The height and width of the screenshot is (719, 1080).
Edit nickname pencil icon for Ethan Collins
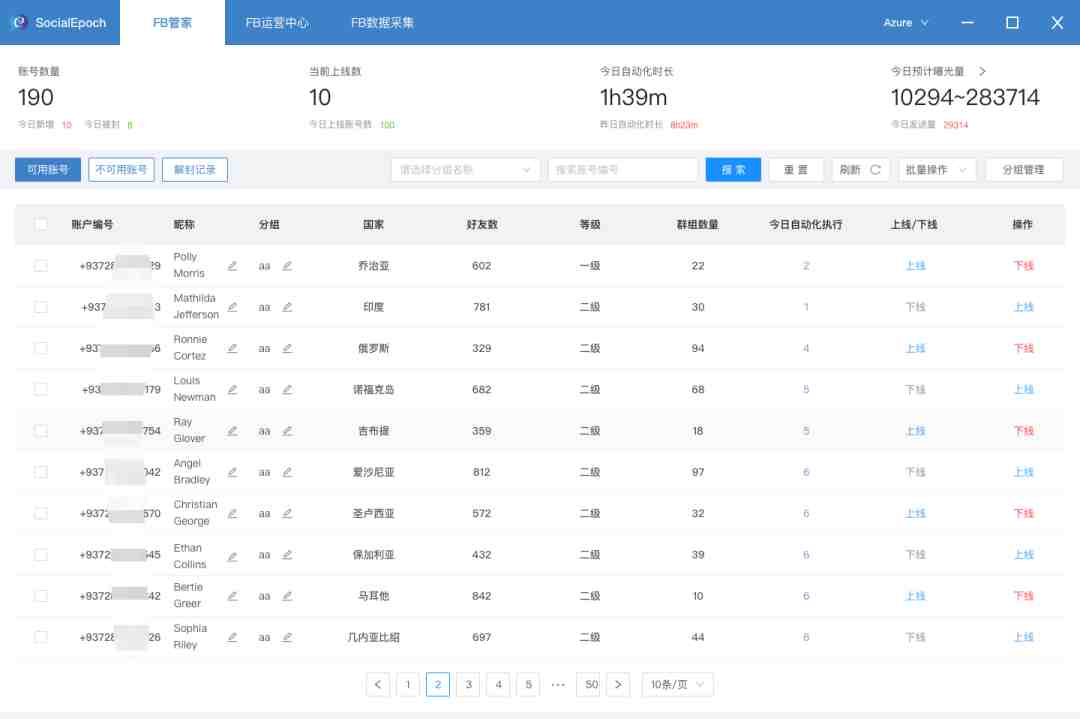coord(232,556)
